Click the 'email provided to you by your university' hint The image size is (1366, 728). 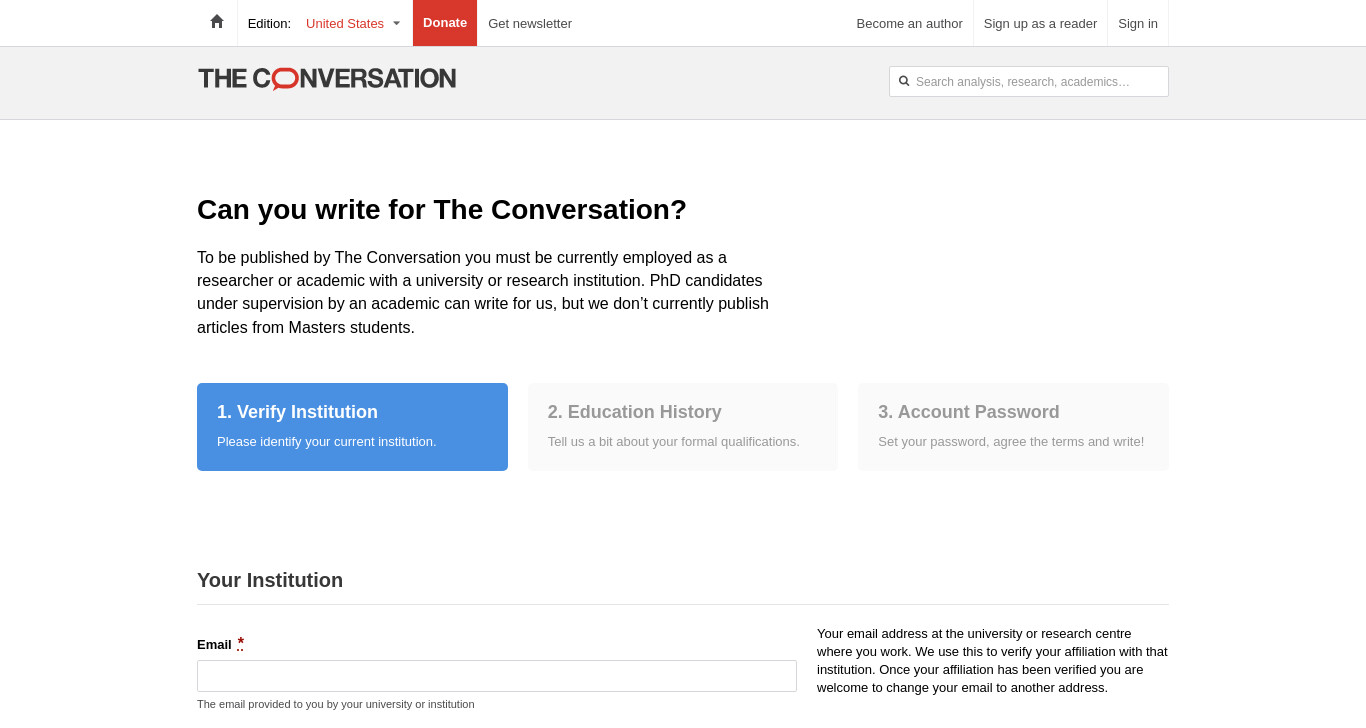pyautogui.click(x=336, y=704)
